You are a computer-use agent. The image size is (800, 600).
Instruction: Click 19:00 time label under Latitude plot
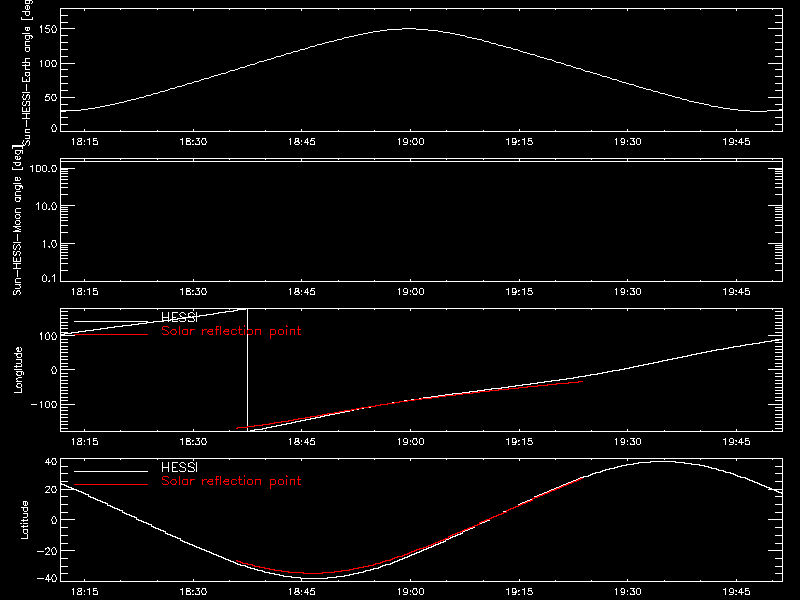click(410, 592)
